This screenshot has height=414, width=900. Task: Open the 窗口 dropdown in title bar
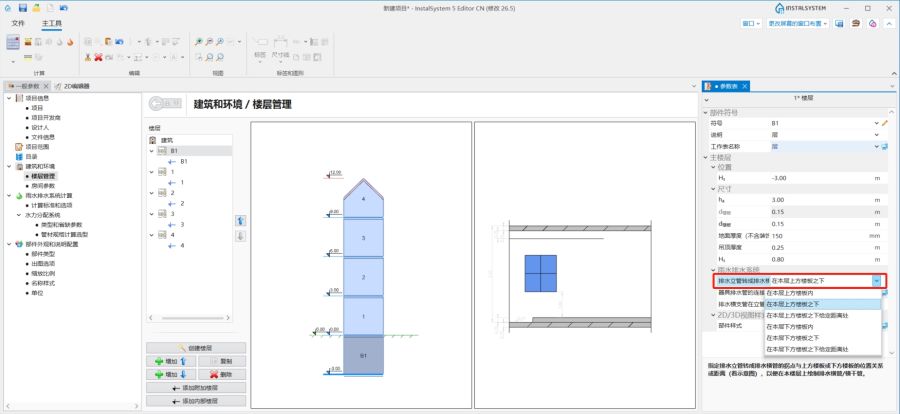coord(751,22)
